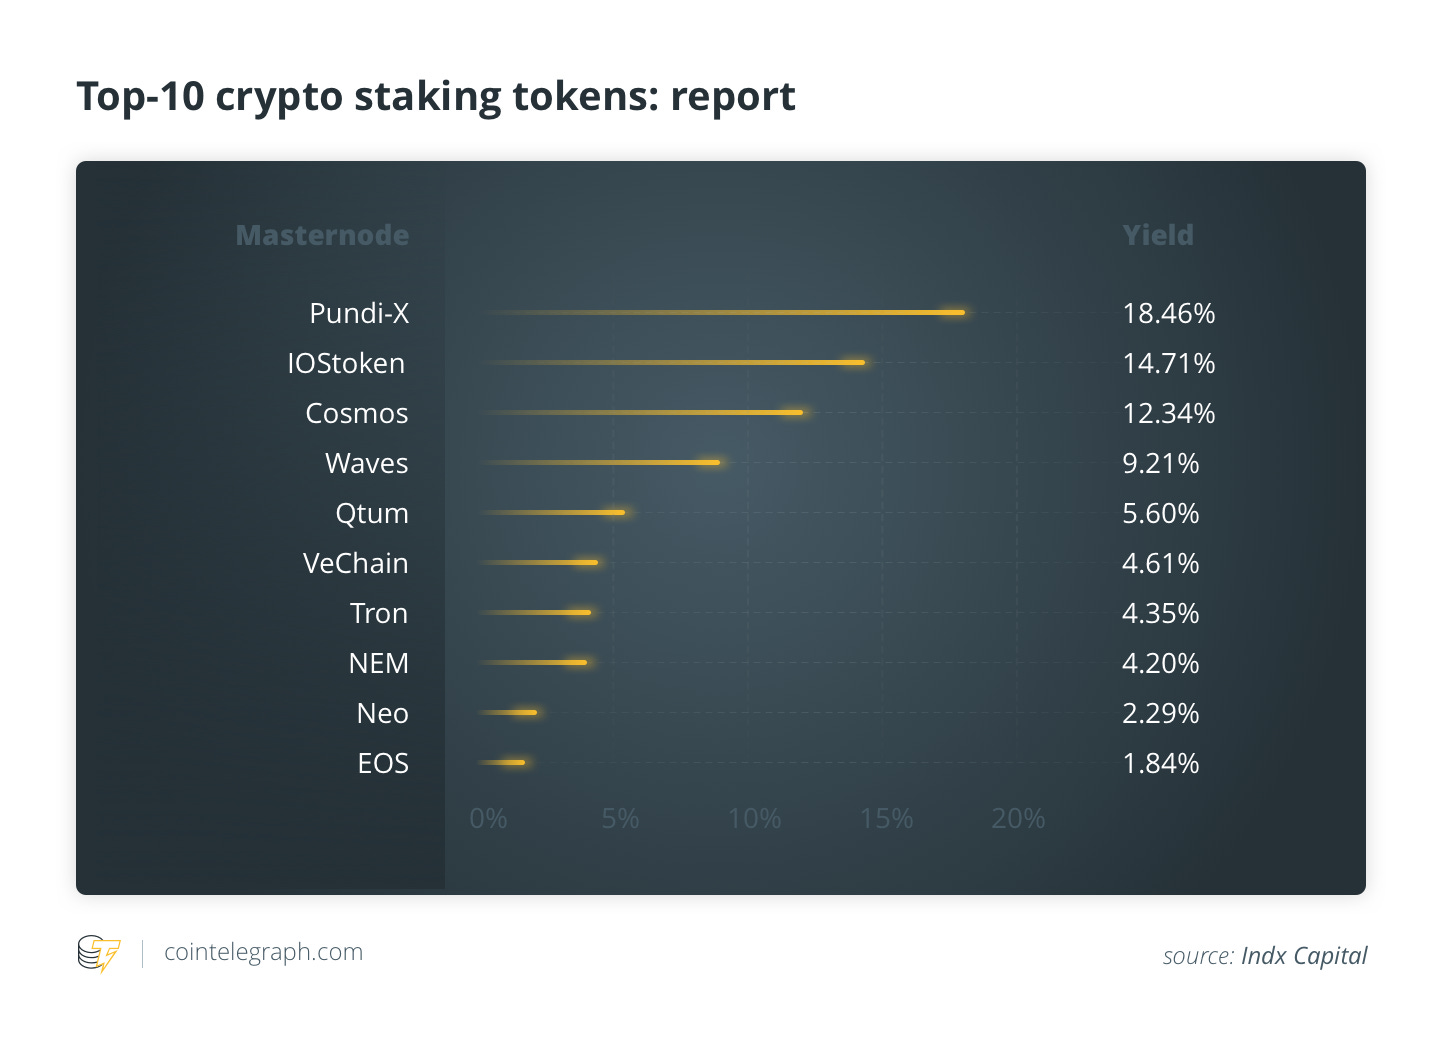
Task: Click the 20% axis label
Action: pos(1018,819)
